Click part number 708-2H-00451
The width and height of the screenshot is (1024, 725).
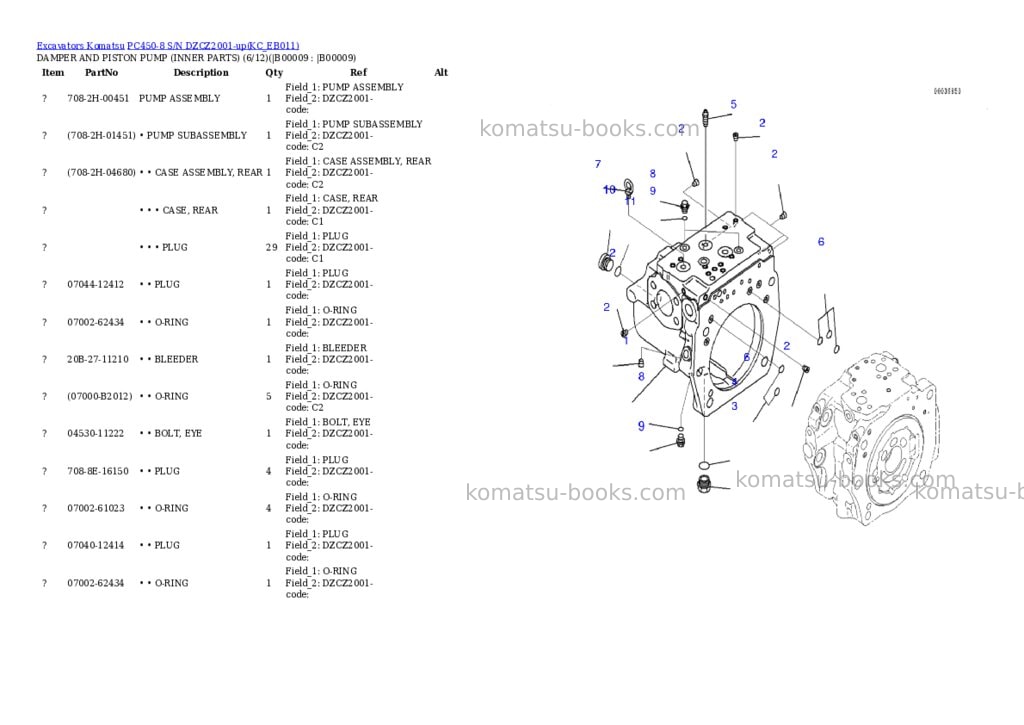point(98,99)
